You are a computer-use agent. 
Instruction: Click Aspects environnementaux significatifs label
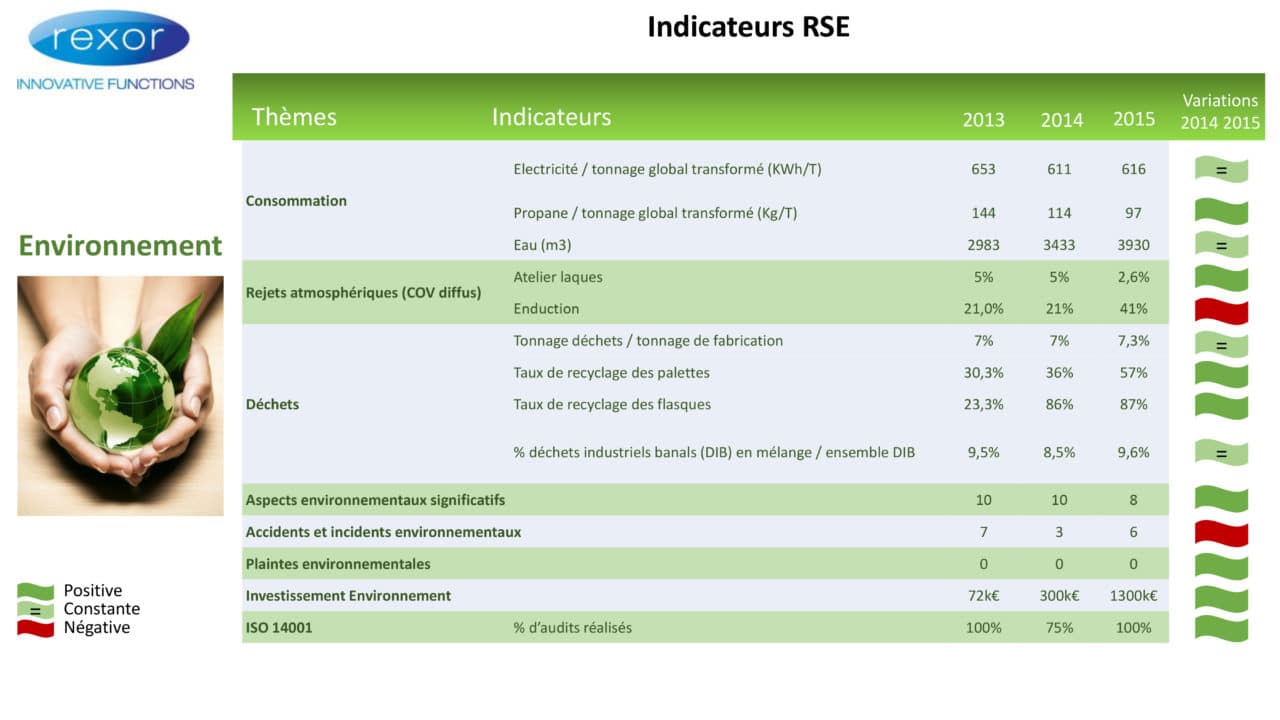[375, 500]
